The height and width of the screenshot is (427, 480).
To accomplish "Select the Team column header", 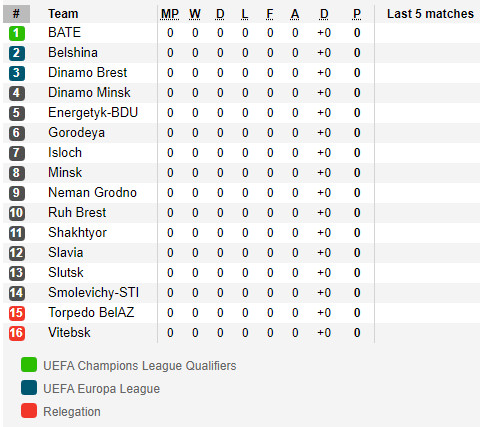I will coord(63,14).
